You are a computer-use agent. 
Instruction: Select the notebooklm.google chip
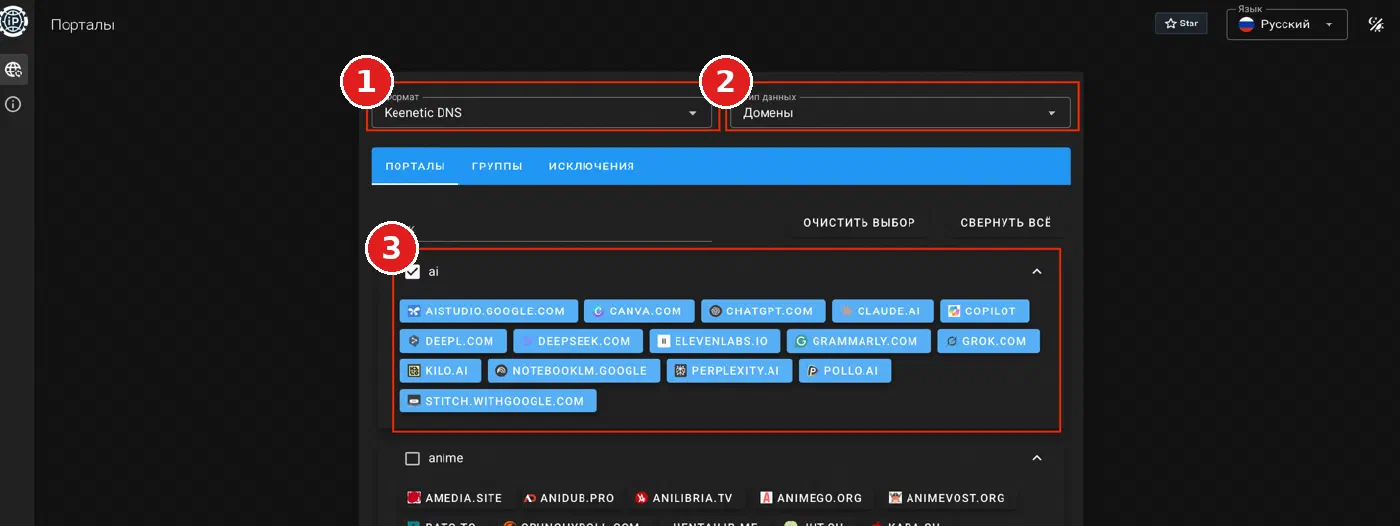tap(574, 371)
